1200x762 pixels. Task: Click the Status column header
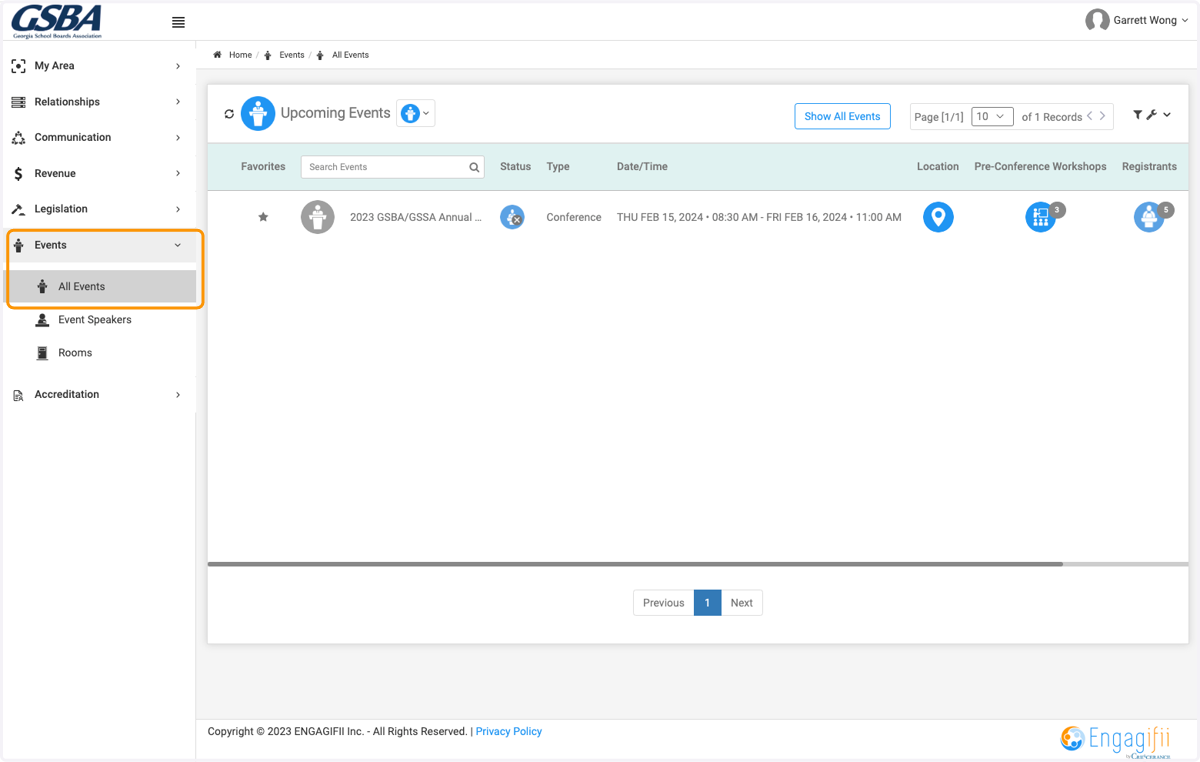click(x=515, y=167)
